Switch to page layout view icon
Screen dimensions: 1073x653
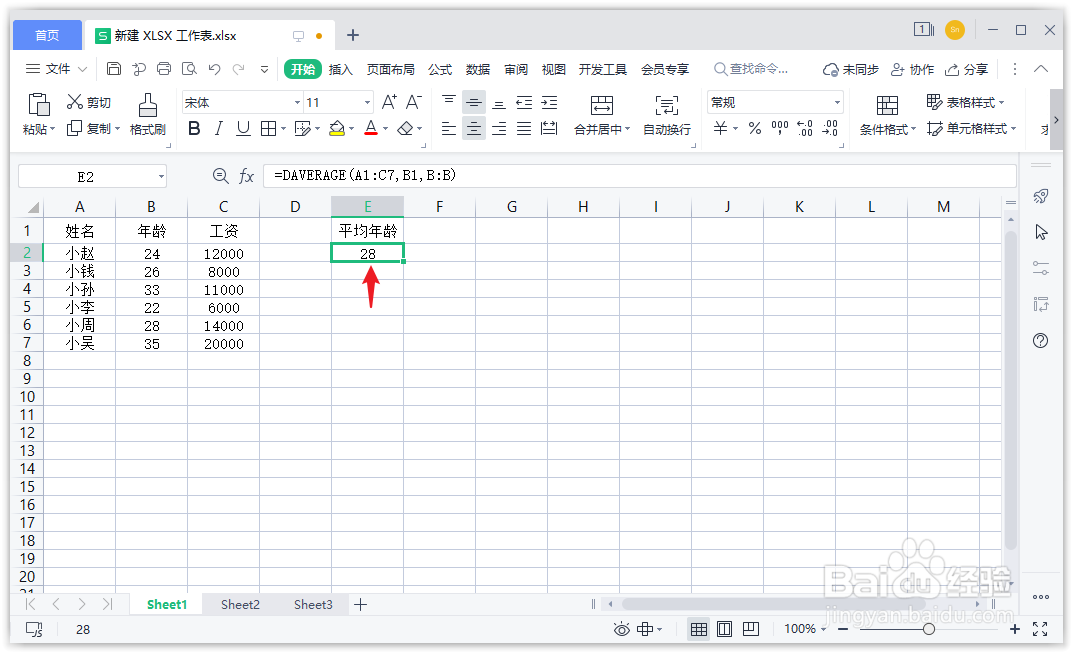(x=725, y=629)
